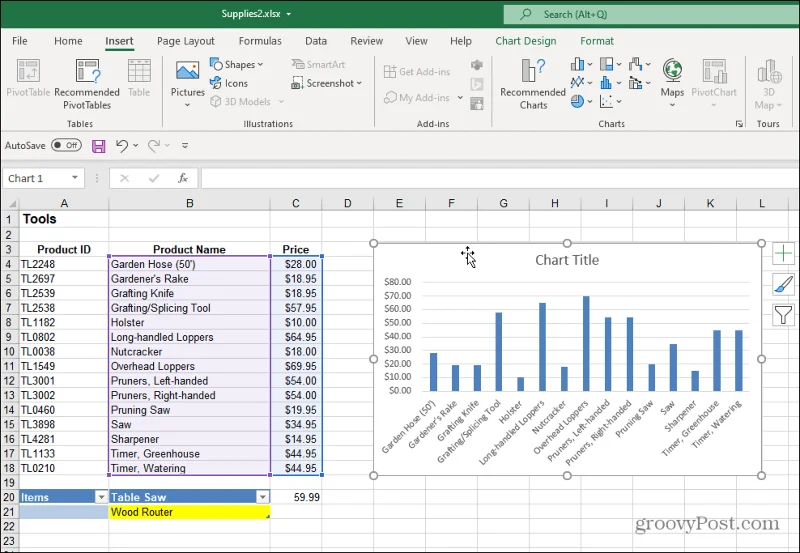Insert Waterfall or Stock chart

(x=639, y=64)
